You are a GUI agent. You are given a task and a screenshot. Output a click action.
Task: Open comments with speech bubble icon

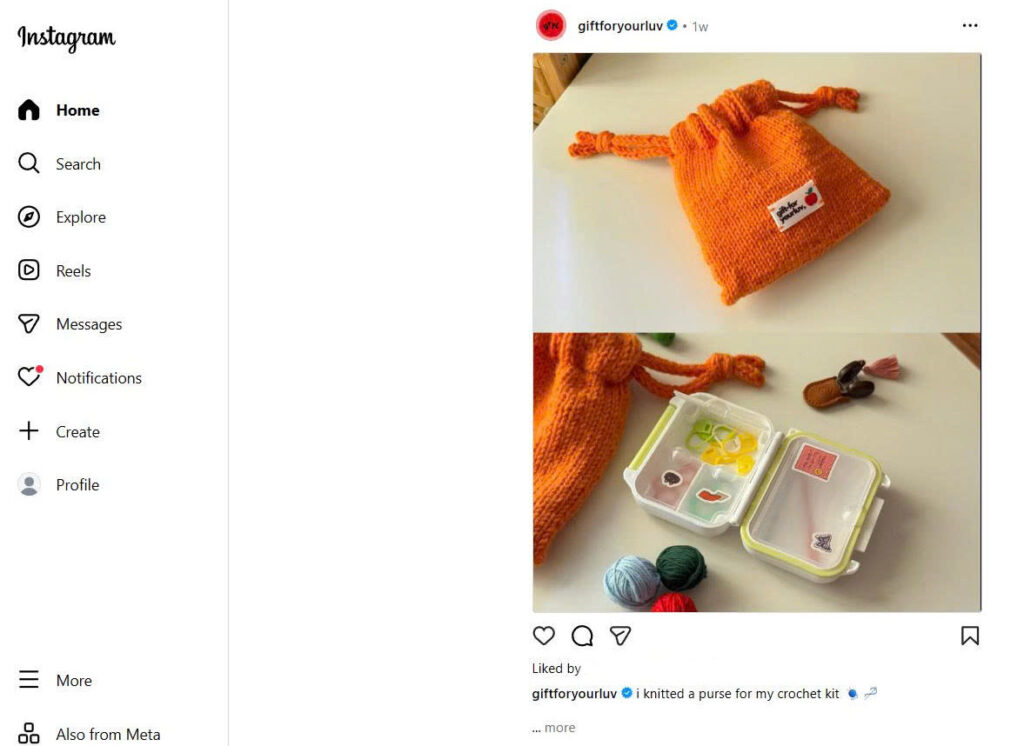[x=582, y=636]
